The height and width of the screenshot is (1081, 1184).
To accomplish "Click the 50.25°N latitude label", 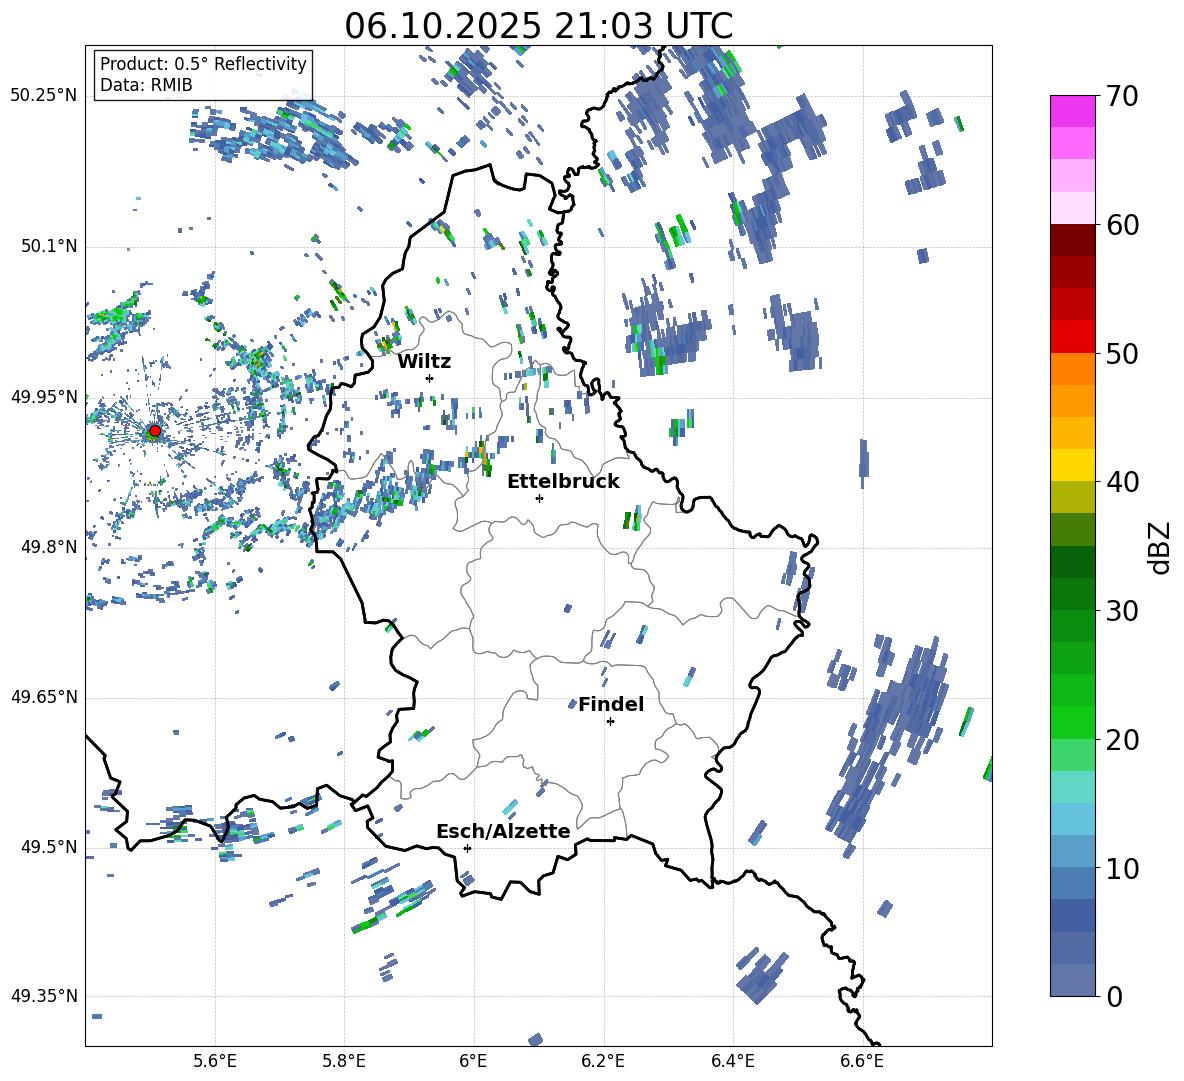I will (x=44, y=96).
